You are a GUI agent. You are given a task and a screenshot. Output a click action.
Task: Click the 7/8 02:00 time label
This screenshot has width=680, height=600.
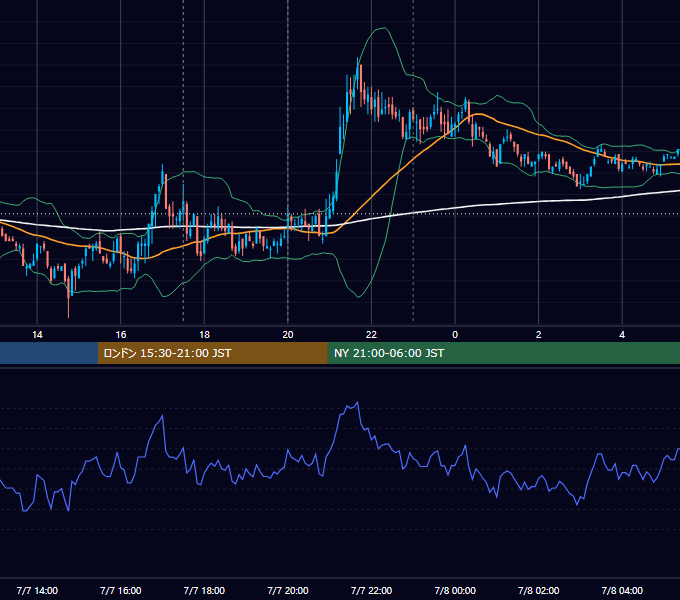[x=539, y=590]
